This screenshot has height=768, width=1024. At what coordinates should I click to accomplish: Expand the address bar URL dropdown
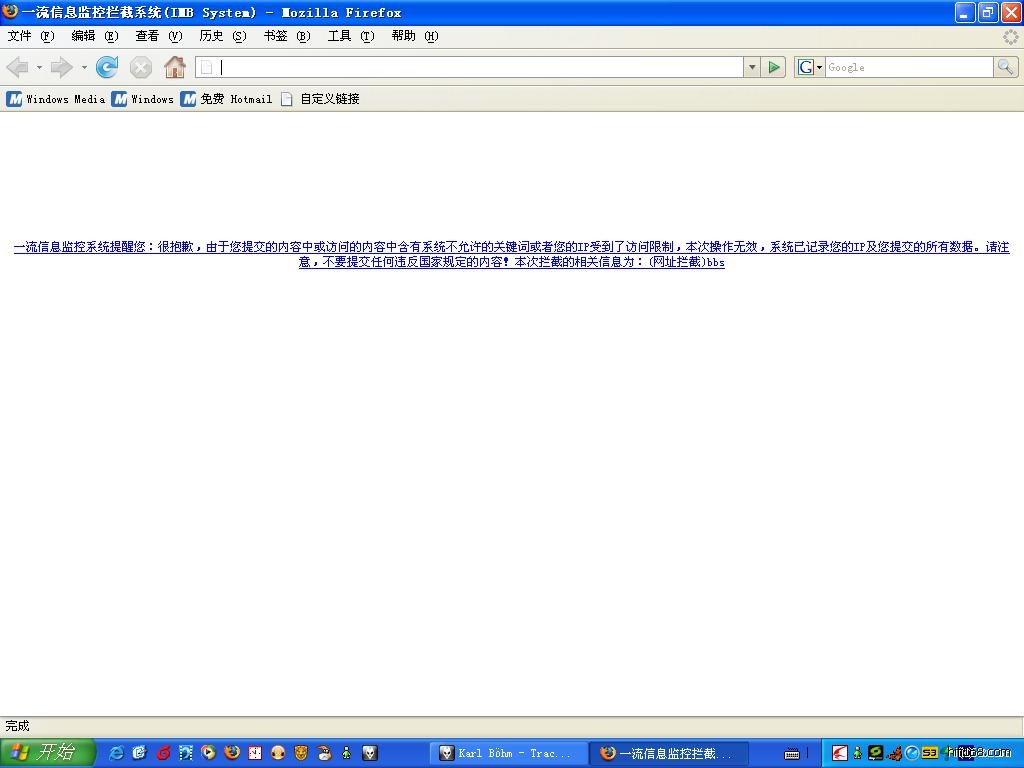(x=752, y=67)
